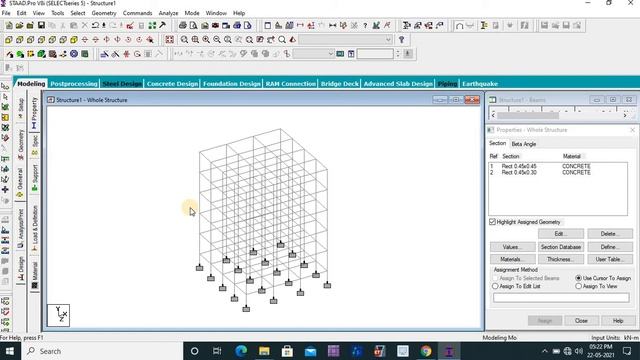Image resolution: width=640 pixels, height=360 pixels.
Task: Click the Print Preview icon
Action: [193, 25]
